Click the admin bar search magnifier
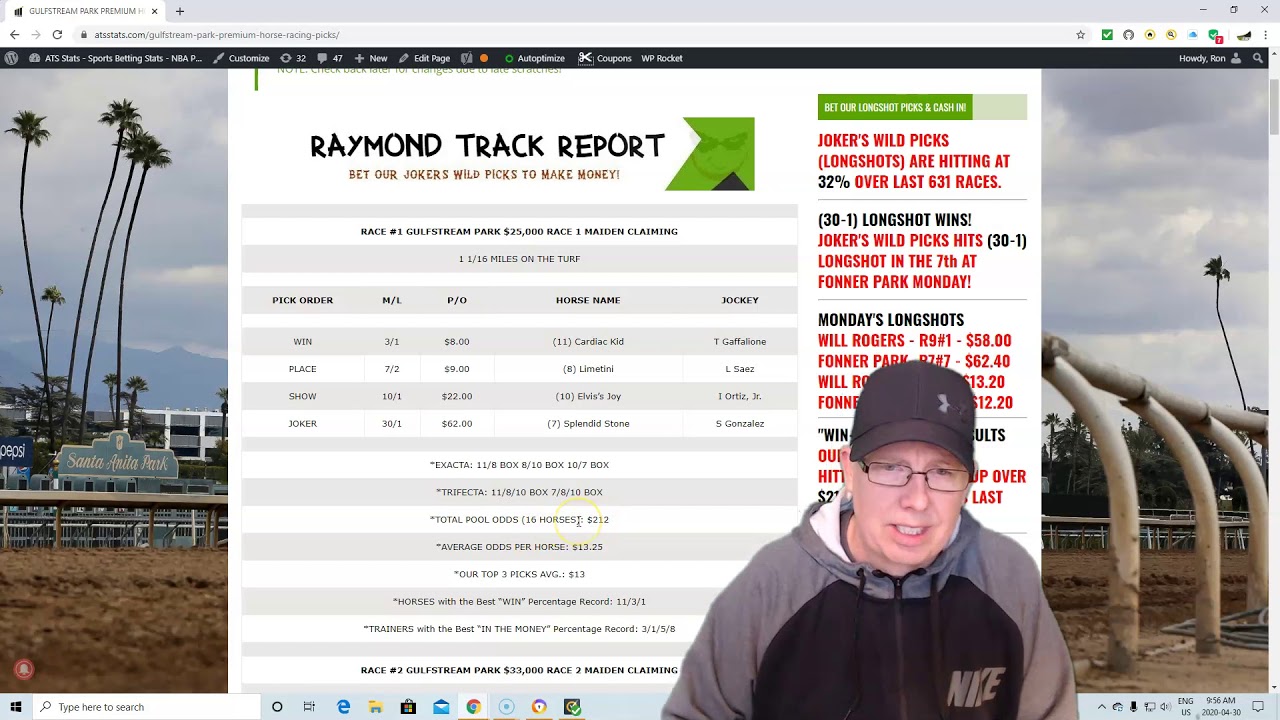The width and height of the screenshot is (1280, 720). (x=1258, y=58)
